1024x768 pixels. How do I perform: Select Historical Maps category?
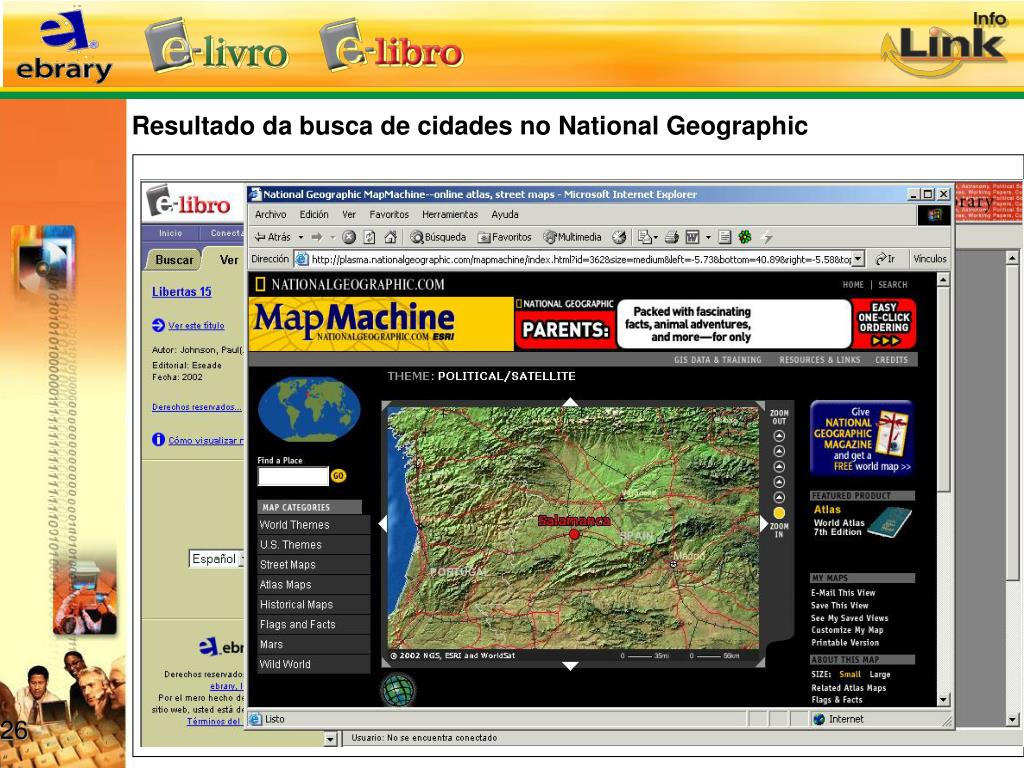(314, 605)
